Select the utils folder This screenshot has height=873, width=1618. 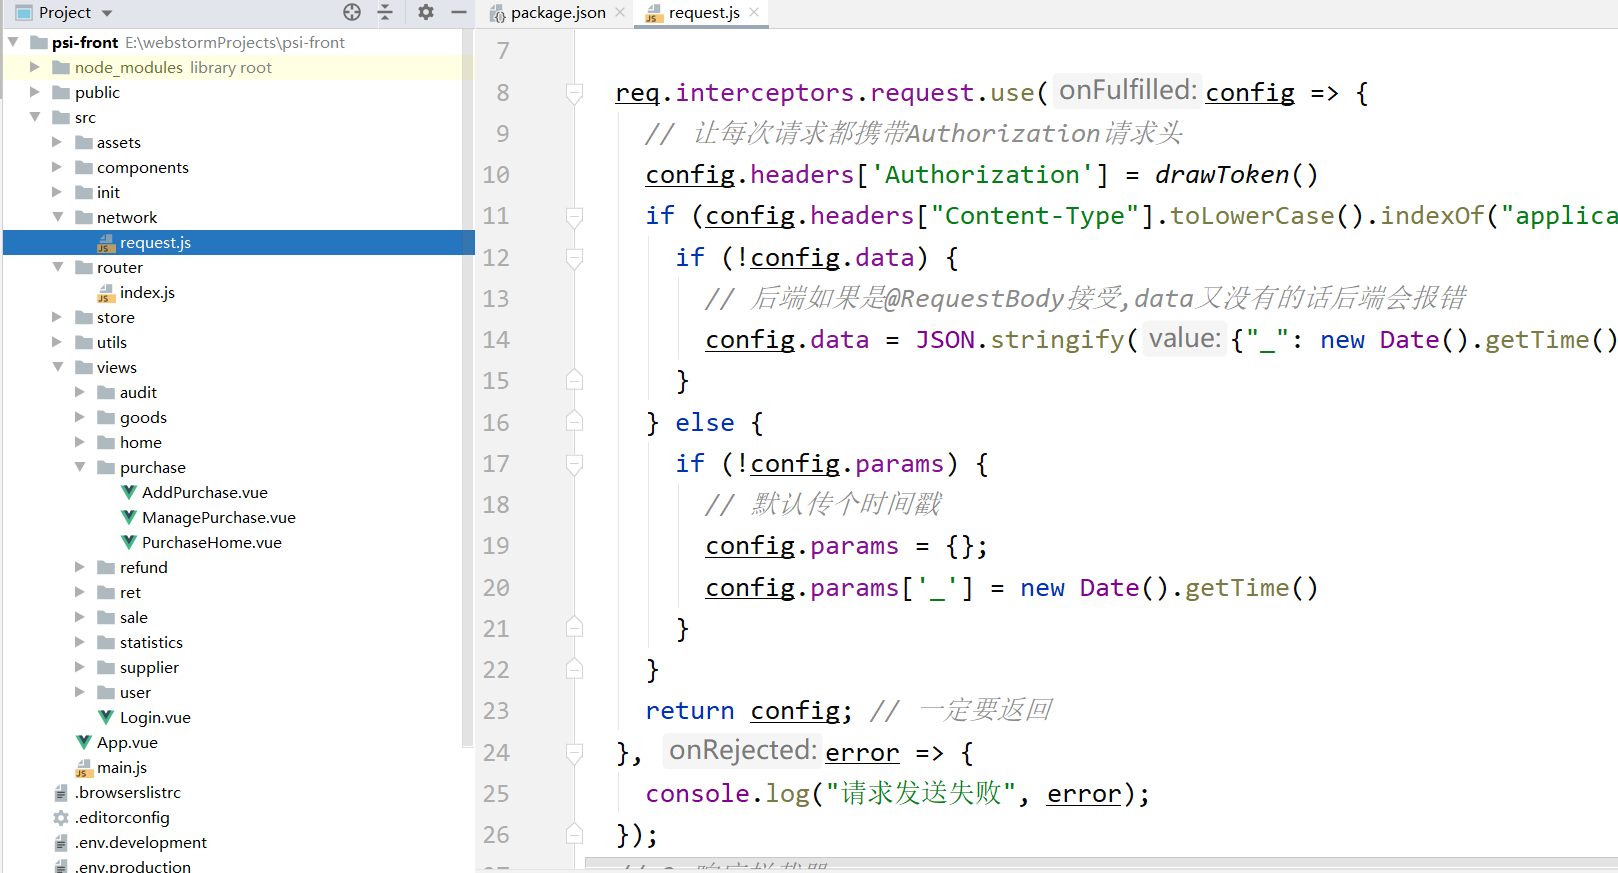point(111,342)
